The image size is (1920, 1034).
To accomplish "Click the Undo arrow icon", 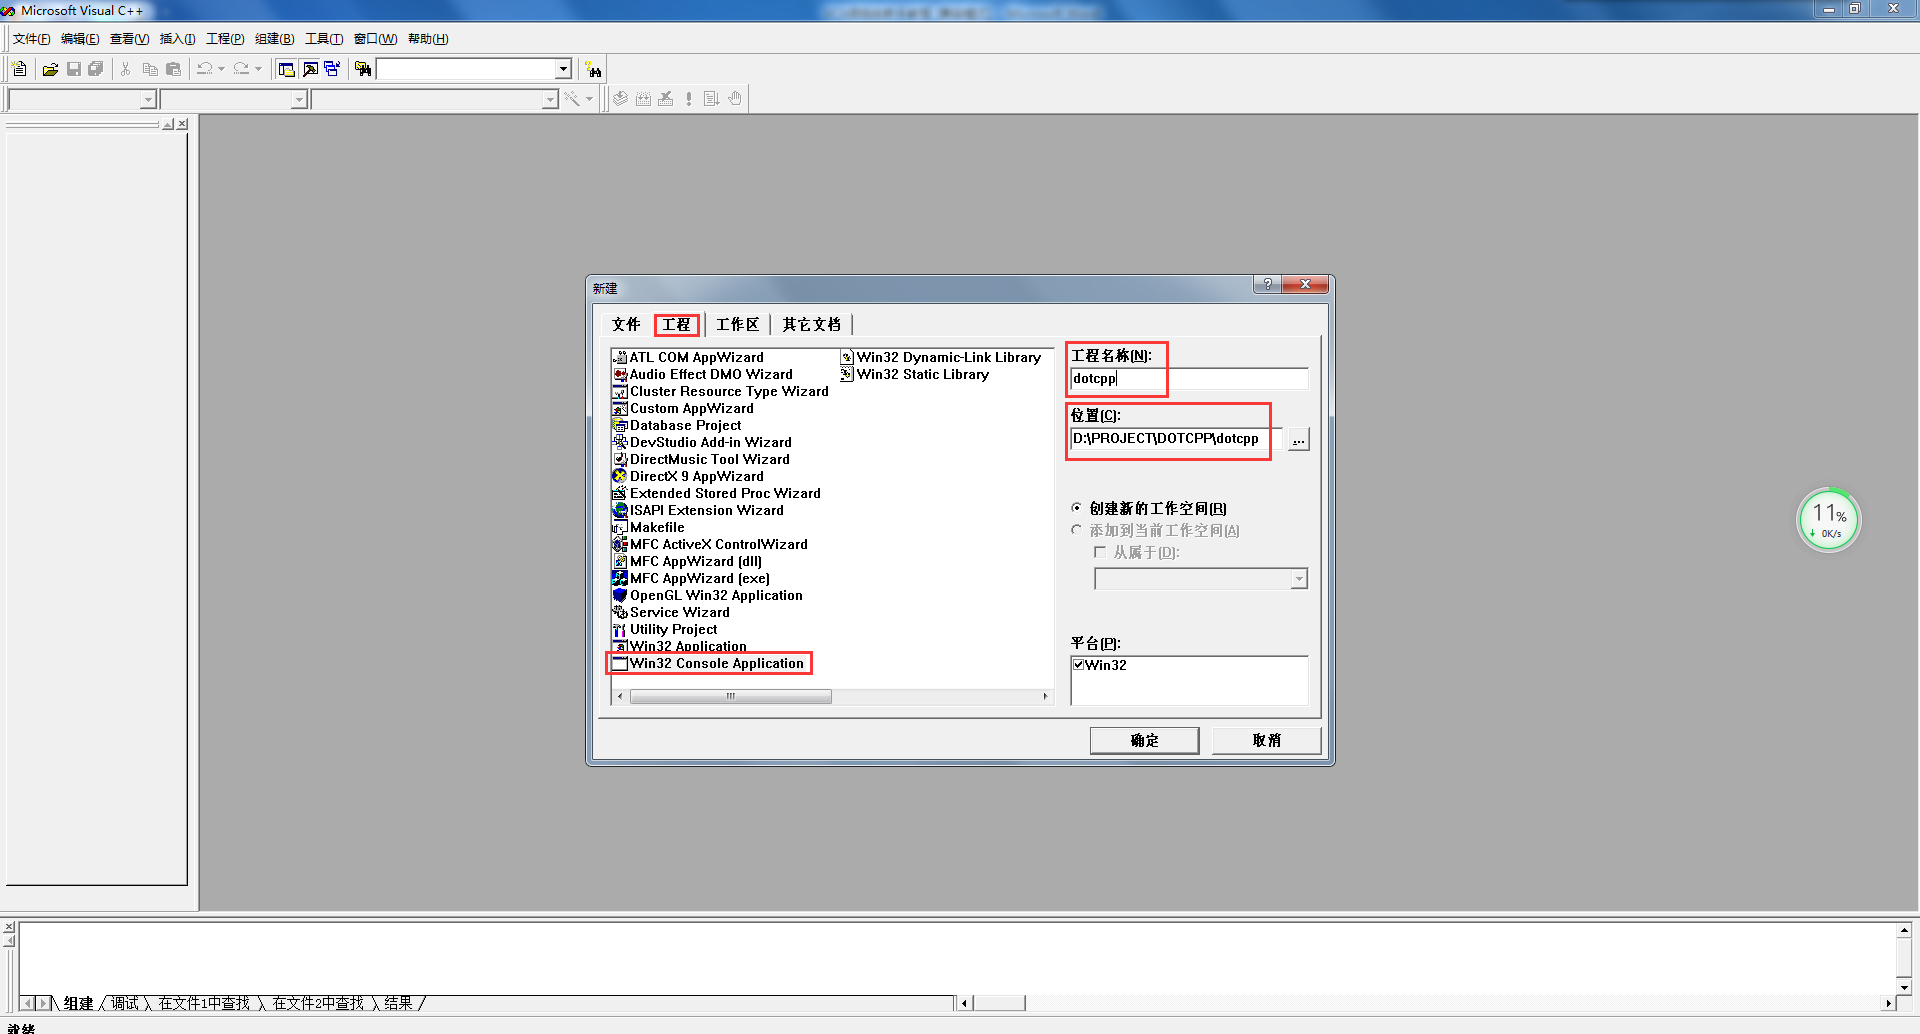I will pyautogui.click(x=204, y=69).
